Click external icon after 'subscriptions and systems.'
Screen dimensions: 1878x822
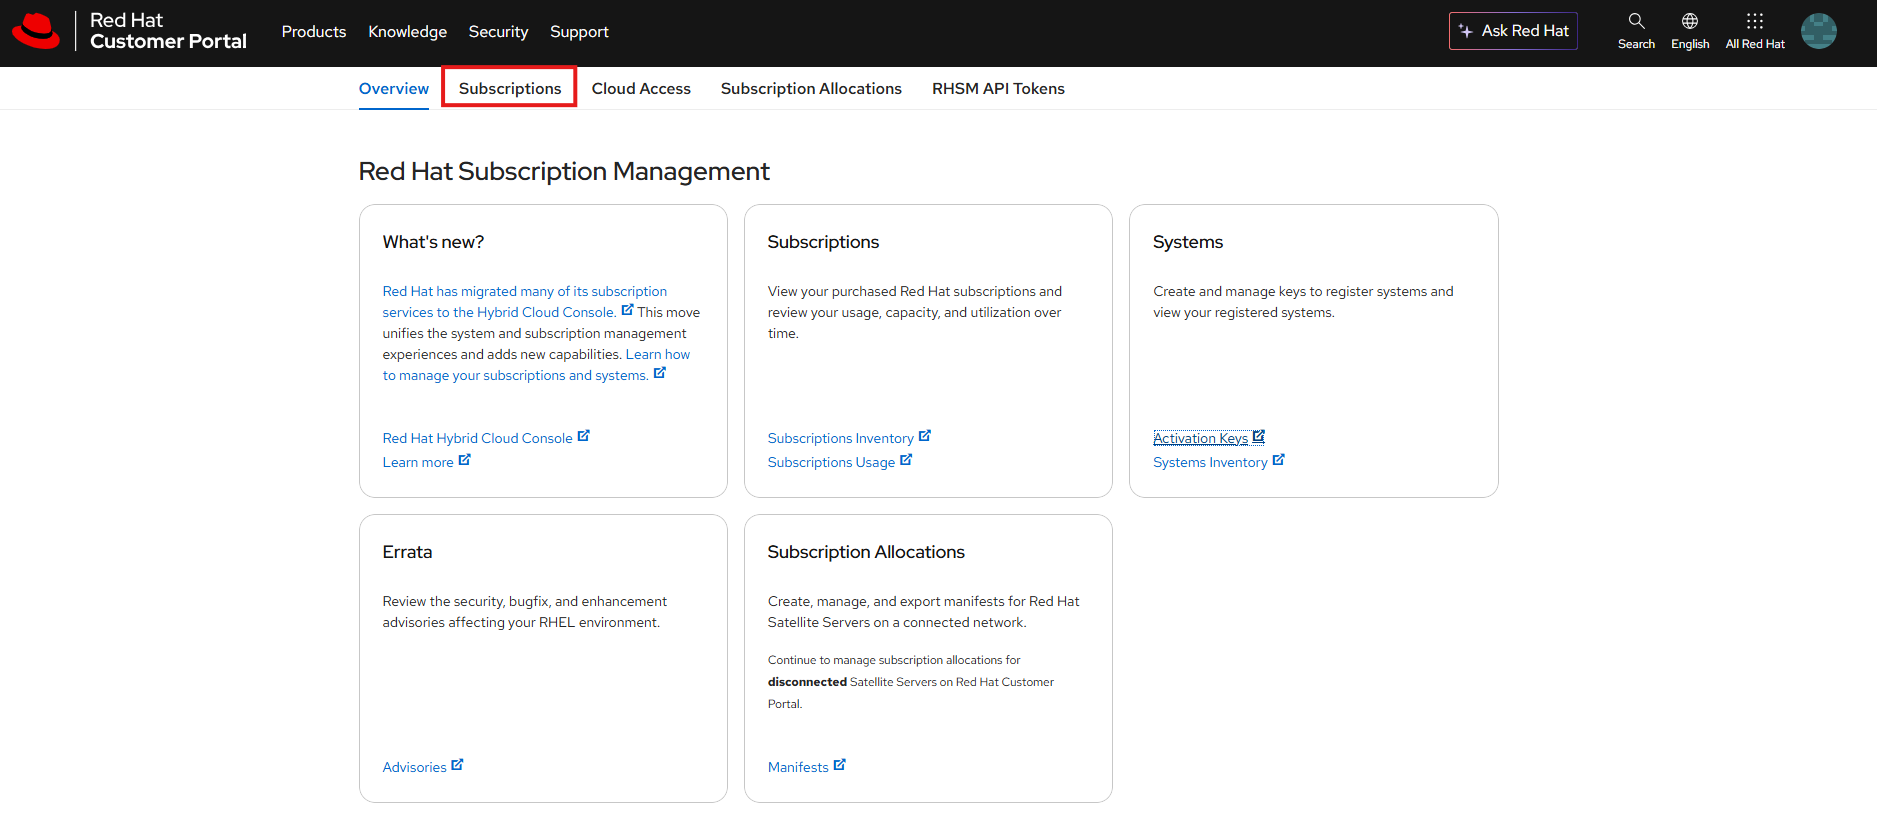point(659,373)
